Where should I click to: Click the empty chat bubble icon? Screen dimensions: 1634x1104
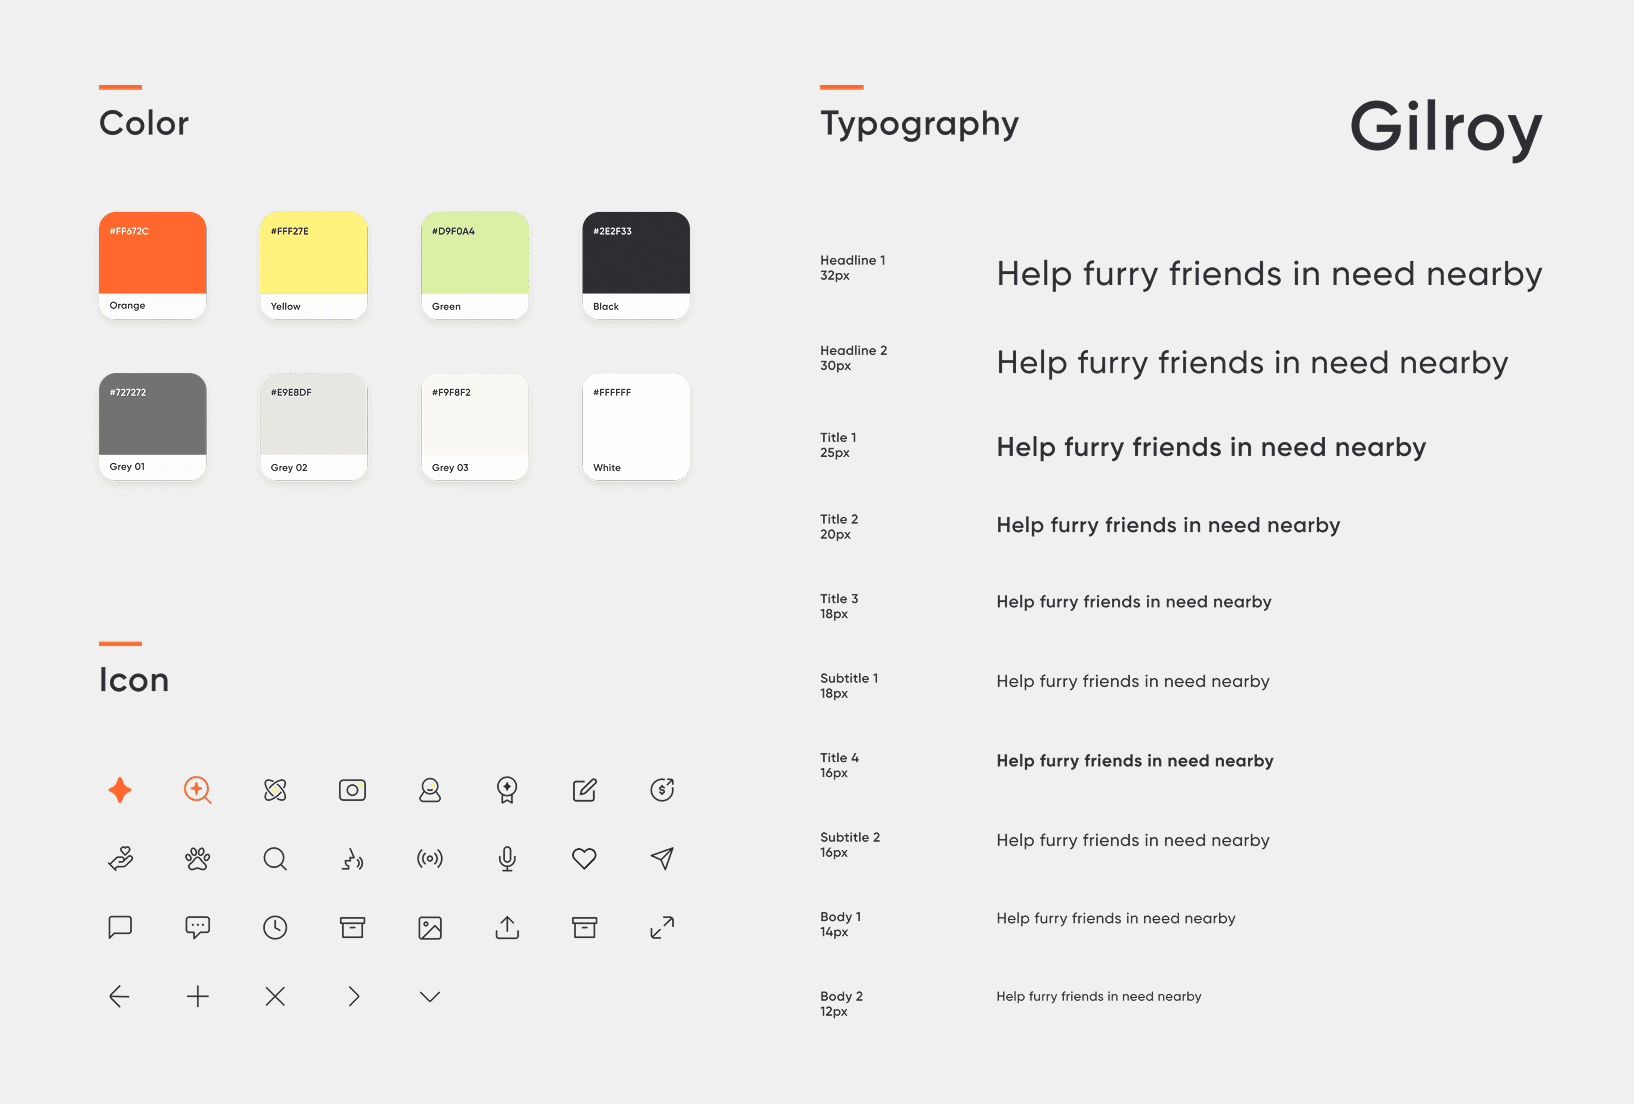click(x=120, y=927)
